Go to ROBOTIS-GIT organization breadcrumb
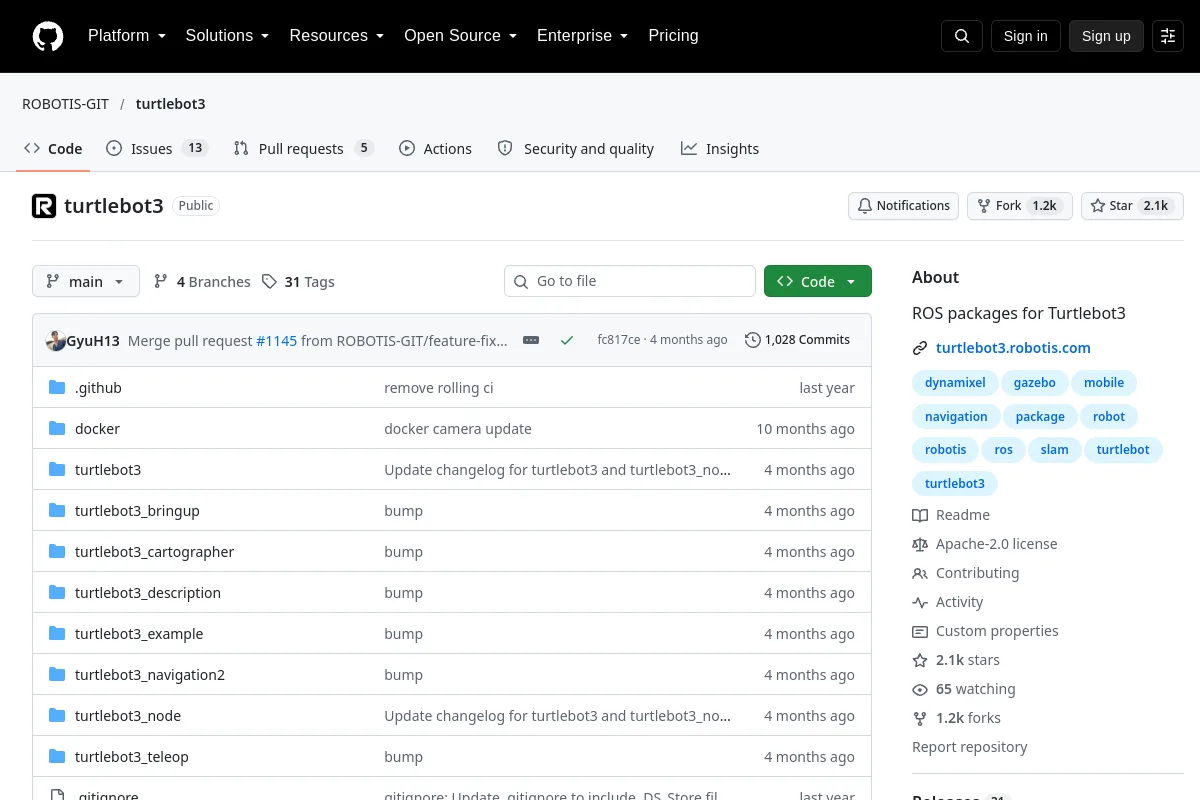Screen dimensions: 1200x800 (65, 104)
